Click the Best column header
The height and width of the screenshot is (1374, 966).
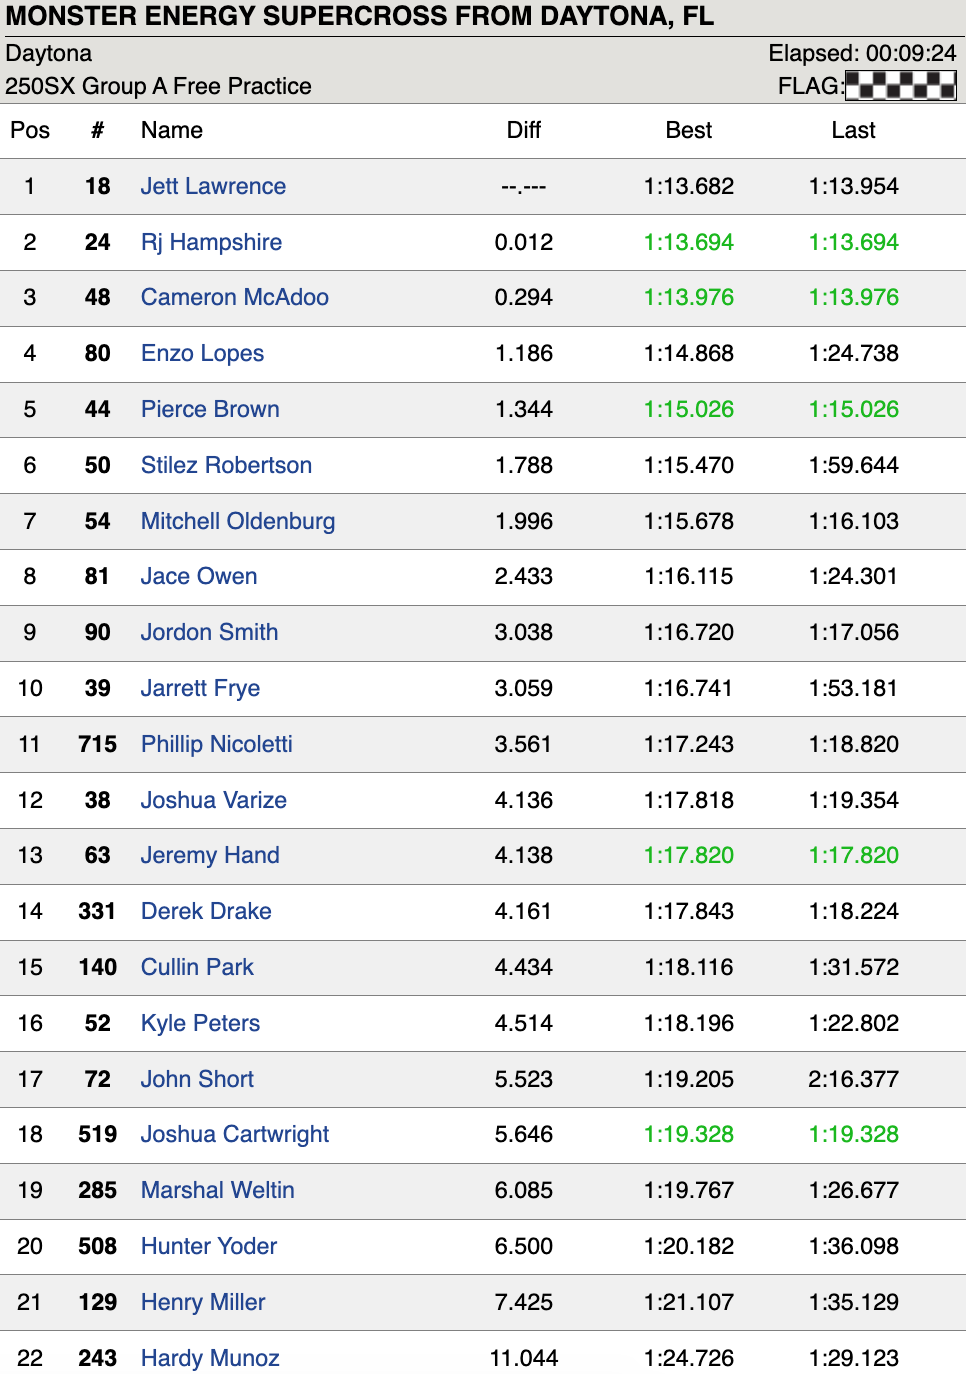pos(688,130)
